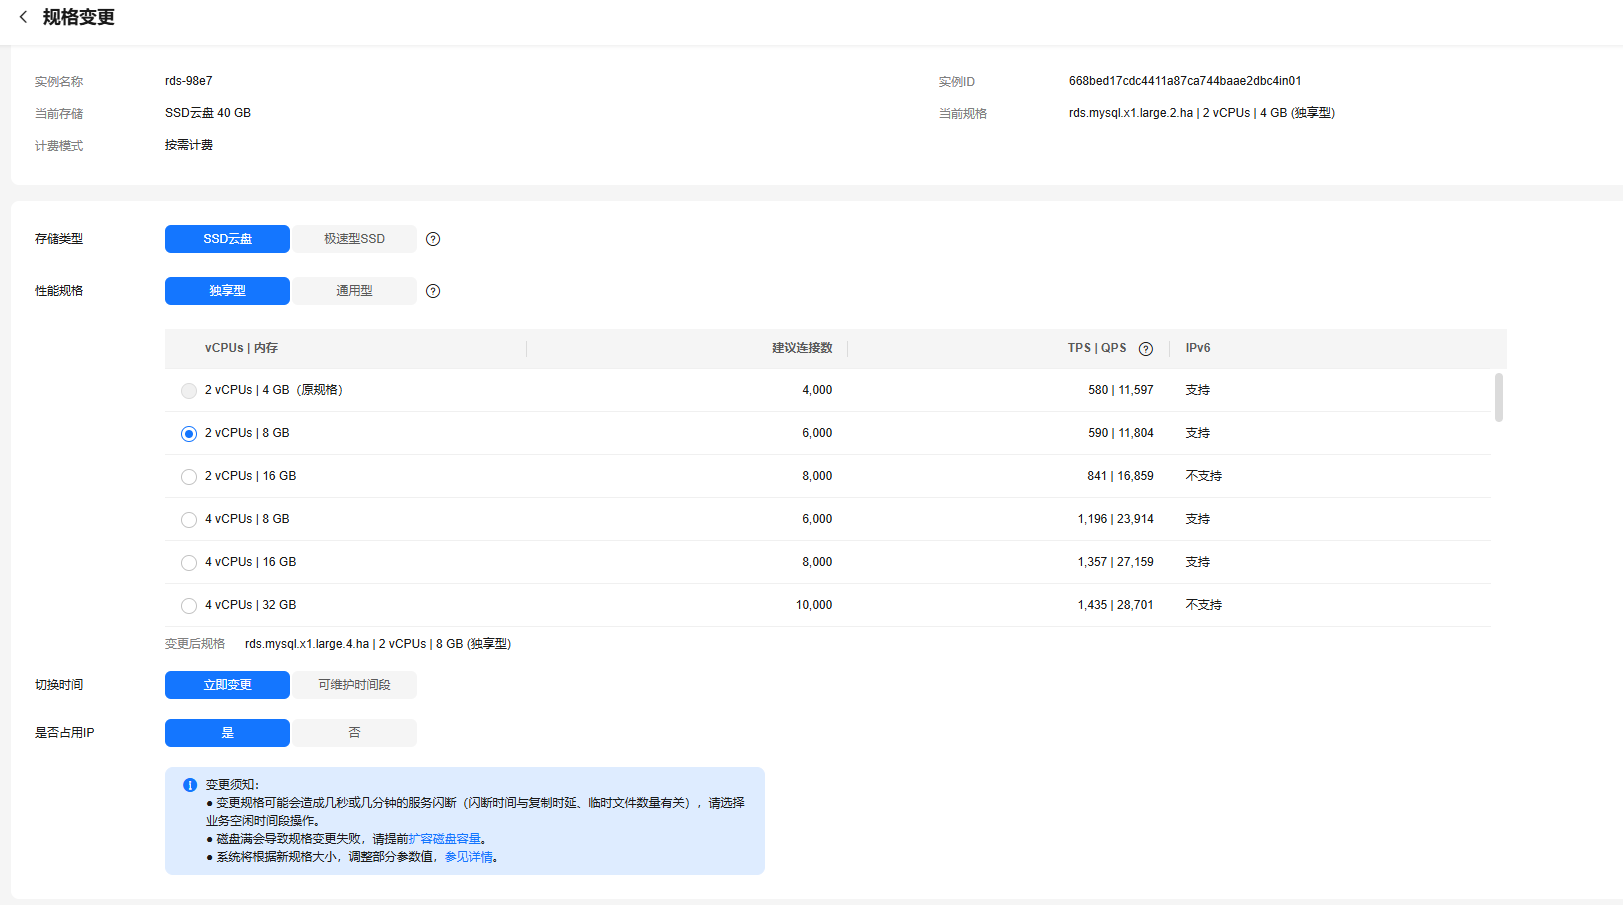1623x905 pixels.
Task: Choose the 4 vCPUs | 16 GB spec
Action: click(x=189, y=563)
